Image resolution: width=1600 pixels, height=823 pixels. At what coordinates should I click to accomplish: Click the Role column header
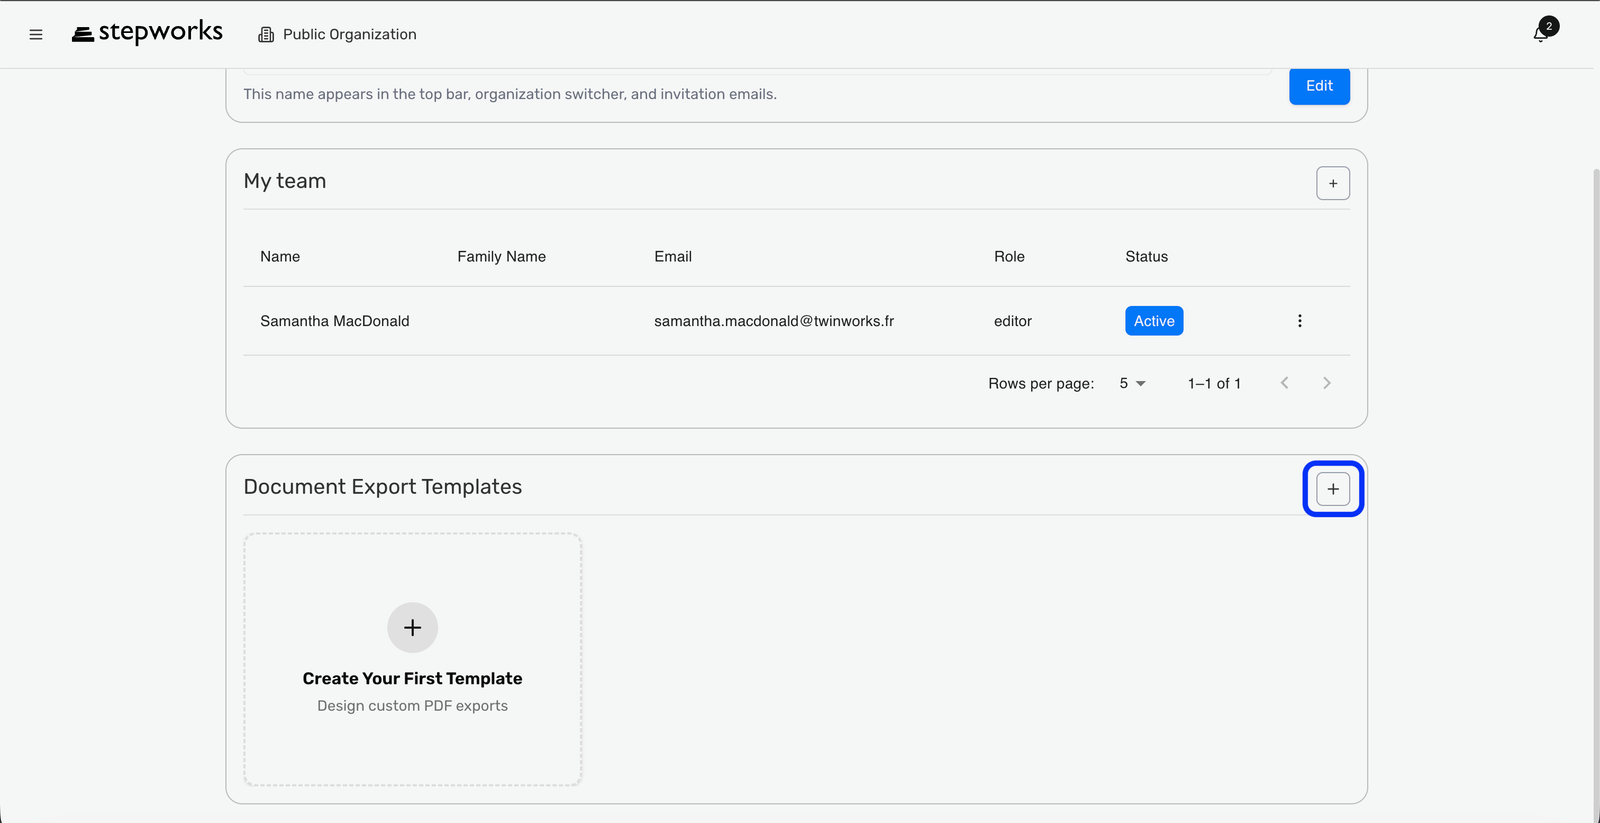tap(1009, 257)
